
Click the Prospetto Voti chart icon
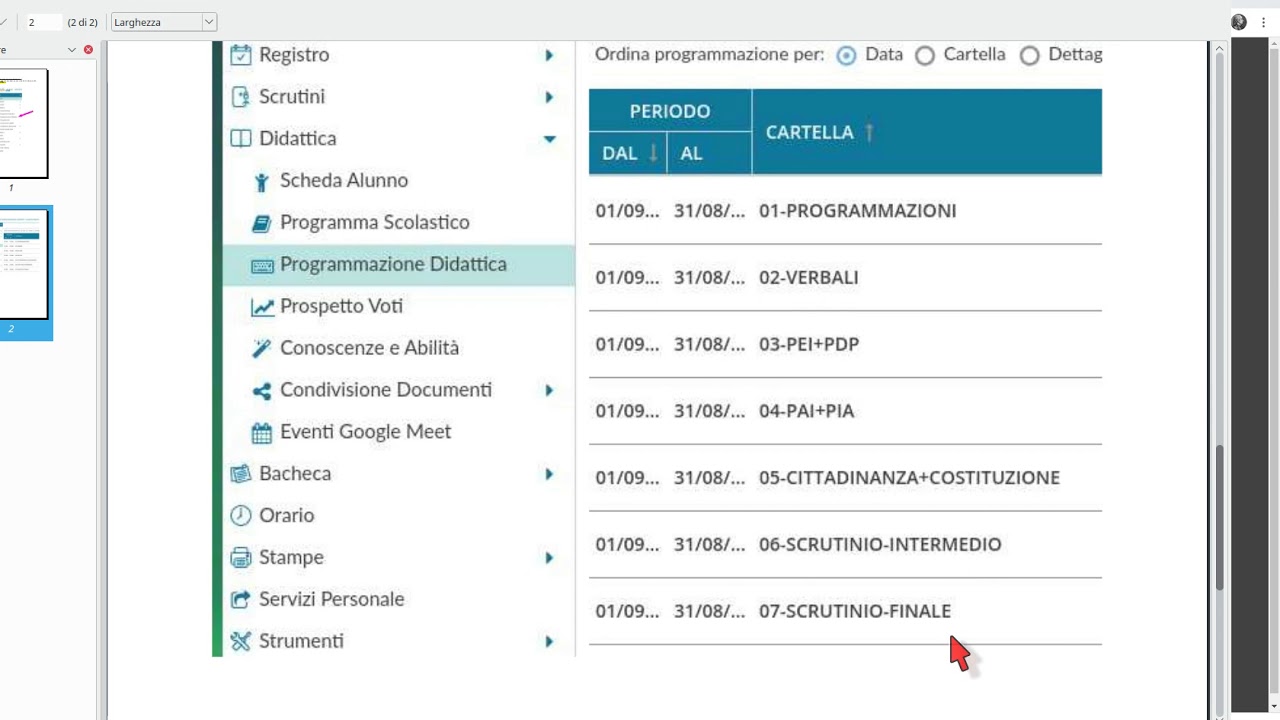click(262, 307)
